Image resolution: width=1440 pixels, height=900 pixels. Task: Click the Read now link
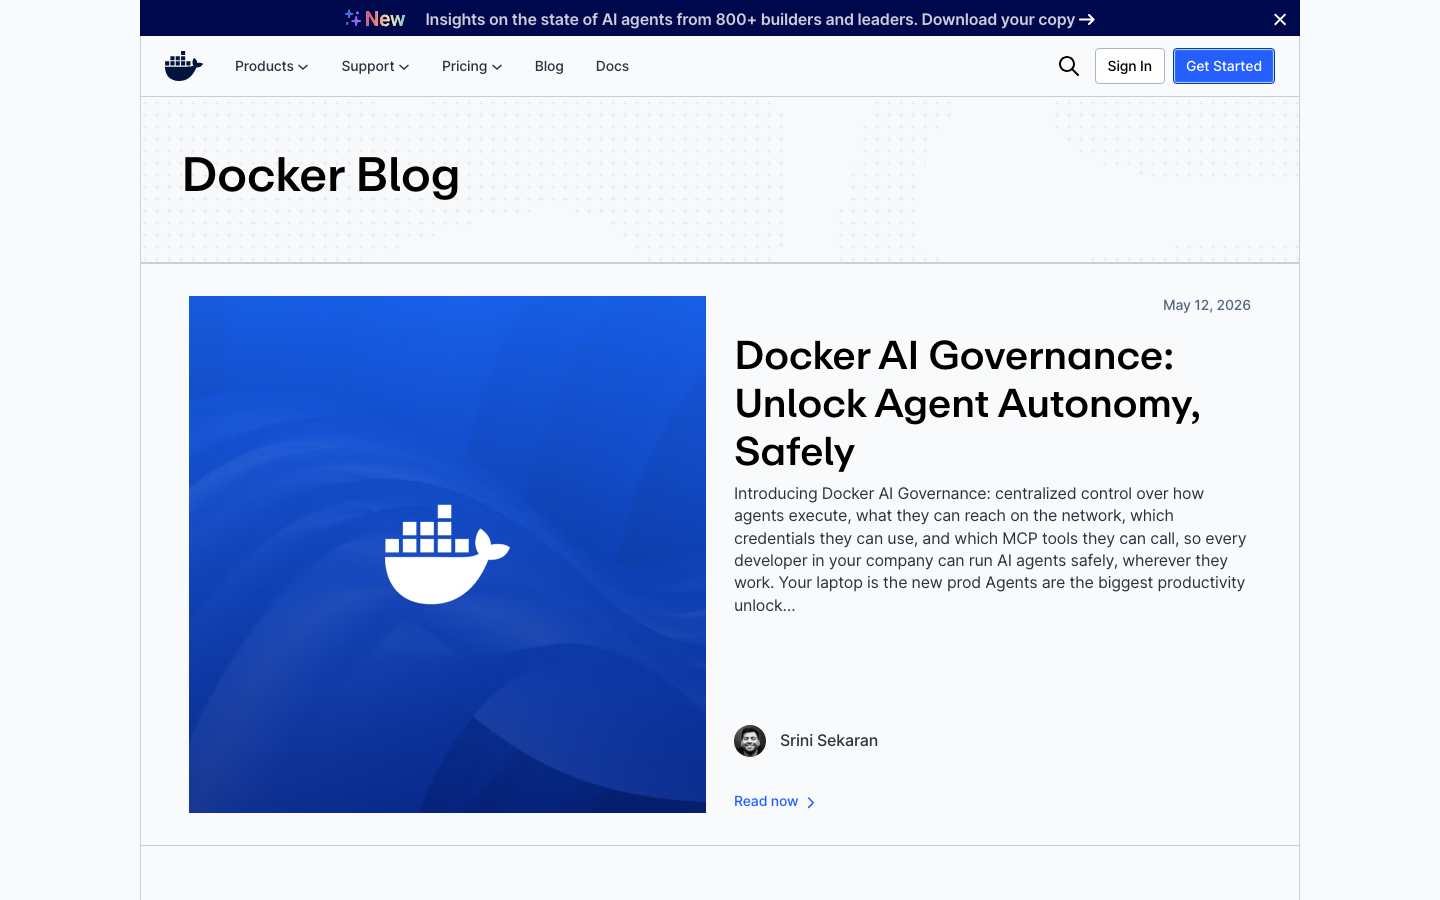[766, 801]
